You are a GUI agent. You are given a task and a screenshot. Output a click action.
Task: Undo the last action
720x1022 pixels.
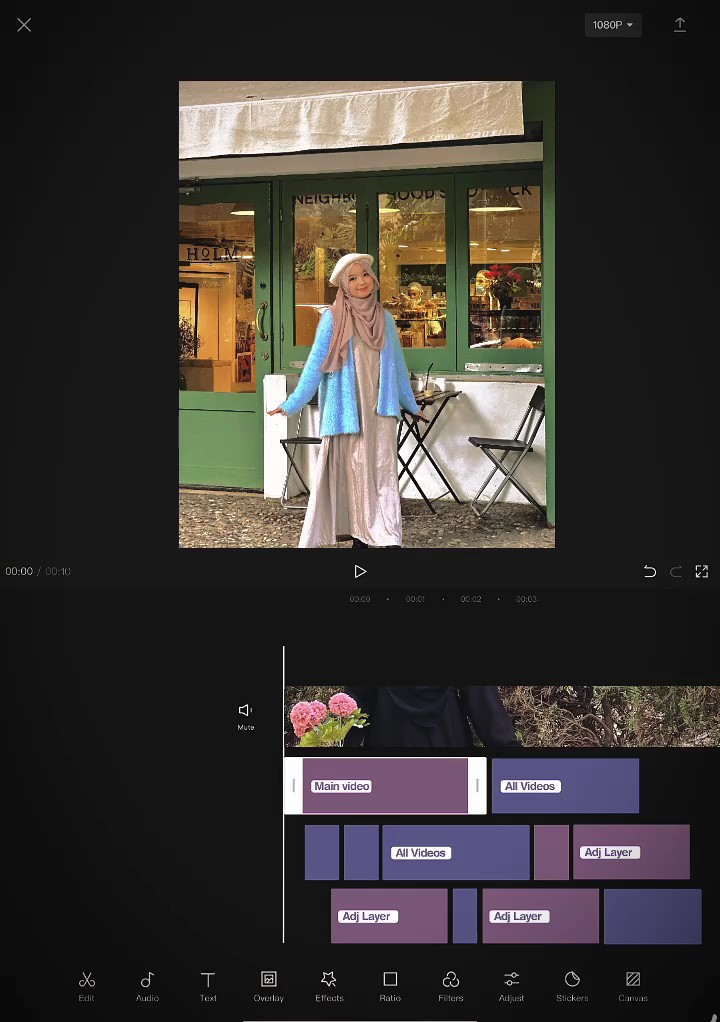(x=649, y=572)
